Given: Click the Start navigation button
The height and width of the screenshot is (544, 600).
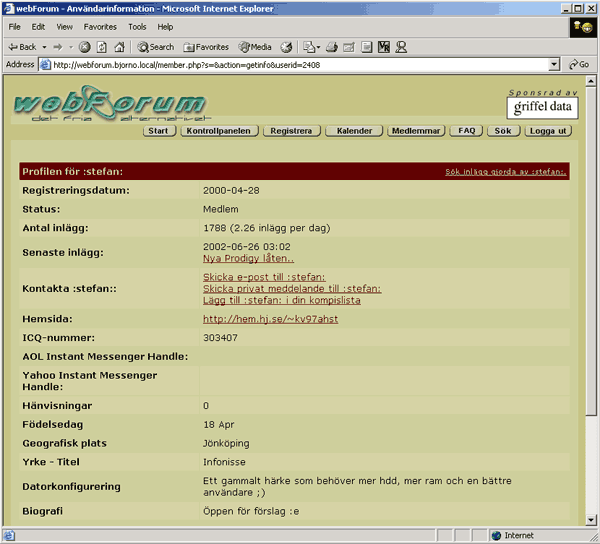Looking at the screenshot, I should pyautogui.click(x=159, y=131).
